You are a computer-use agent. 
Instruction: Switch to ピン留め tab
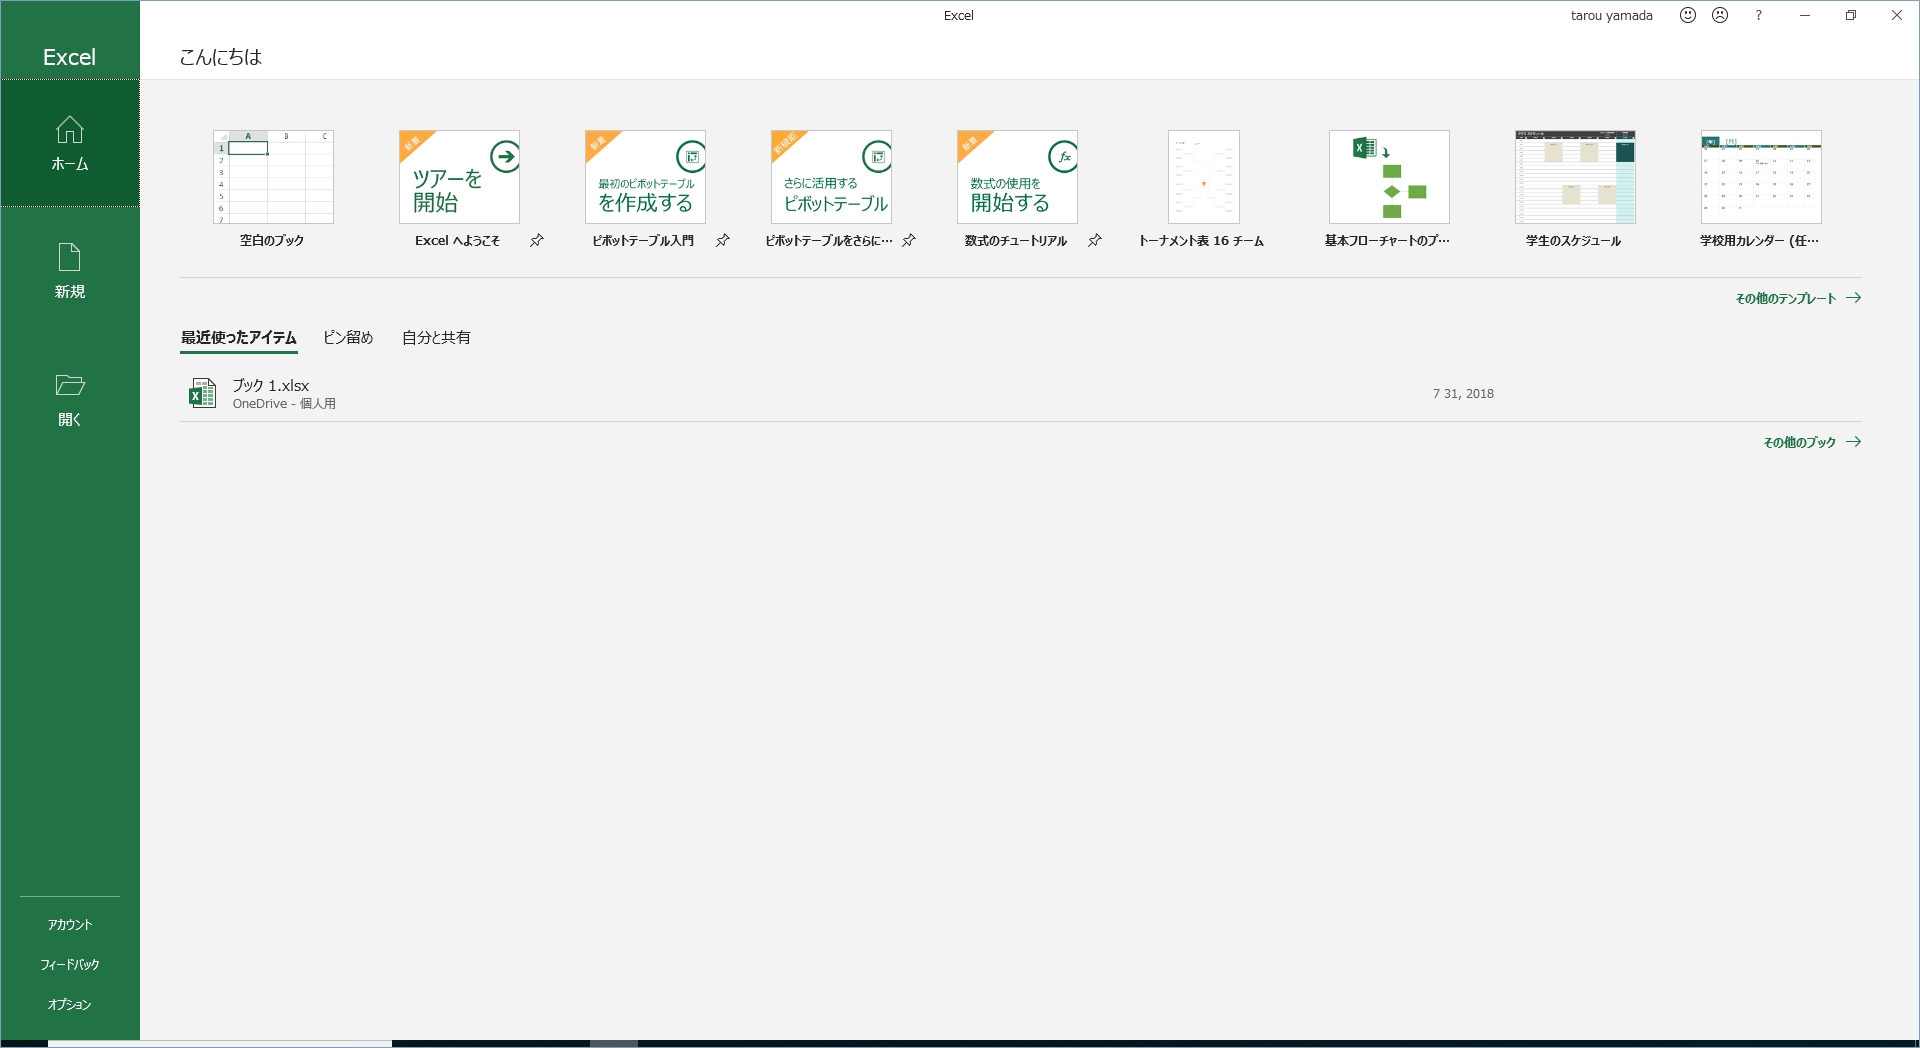348,338
